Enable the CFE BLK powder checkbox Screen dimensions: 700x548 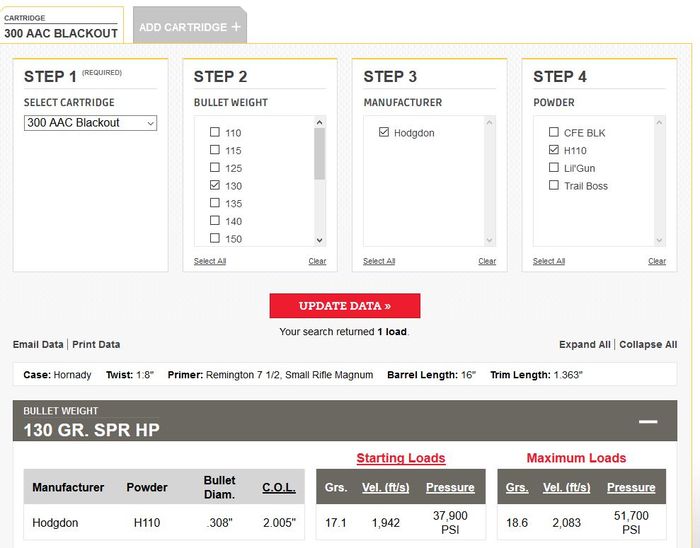(554, 133)
